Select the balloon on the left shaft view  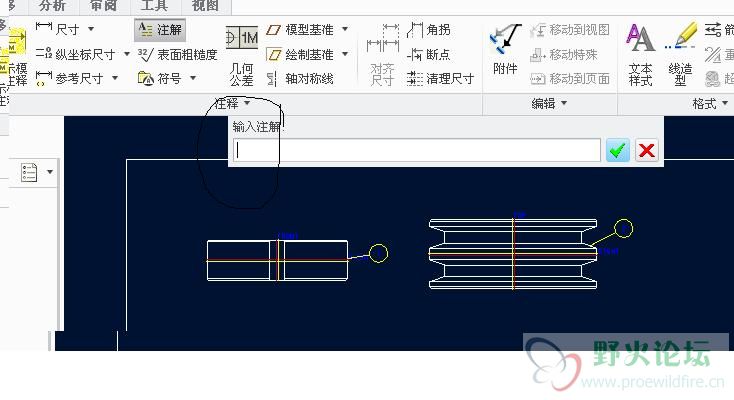pos(378,253)
